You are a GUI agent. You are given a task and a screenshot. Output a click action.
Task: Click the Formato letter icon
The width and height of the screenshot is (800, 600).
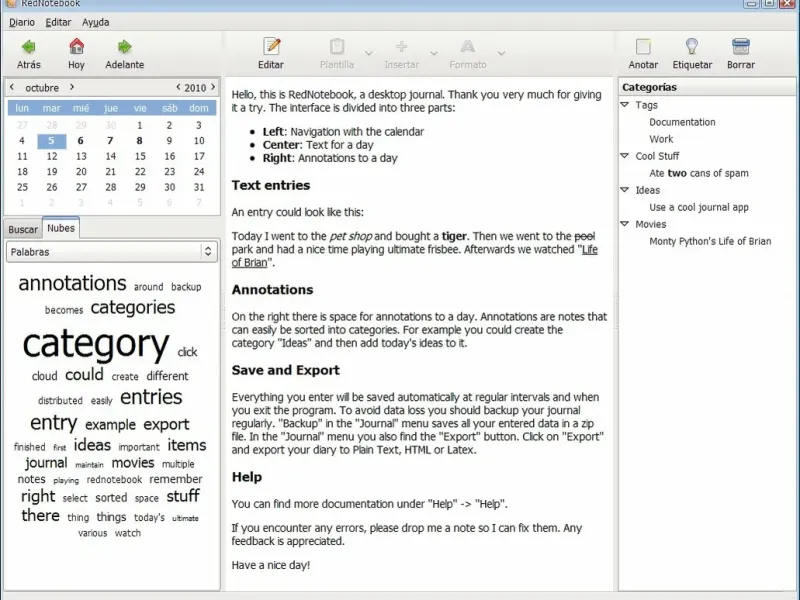(467, 46)
